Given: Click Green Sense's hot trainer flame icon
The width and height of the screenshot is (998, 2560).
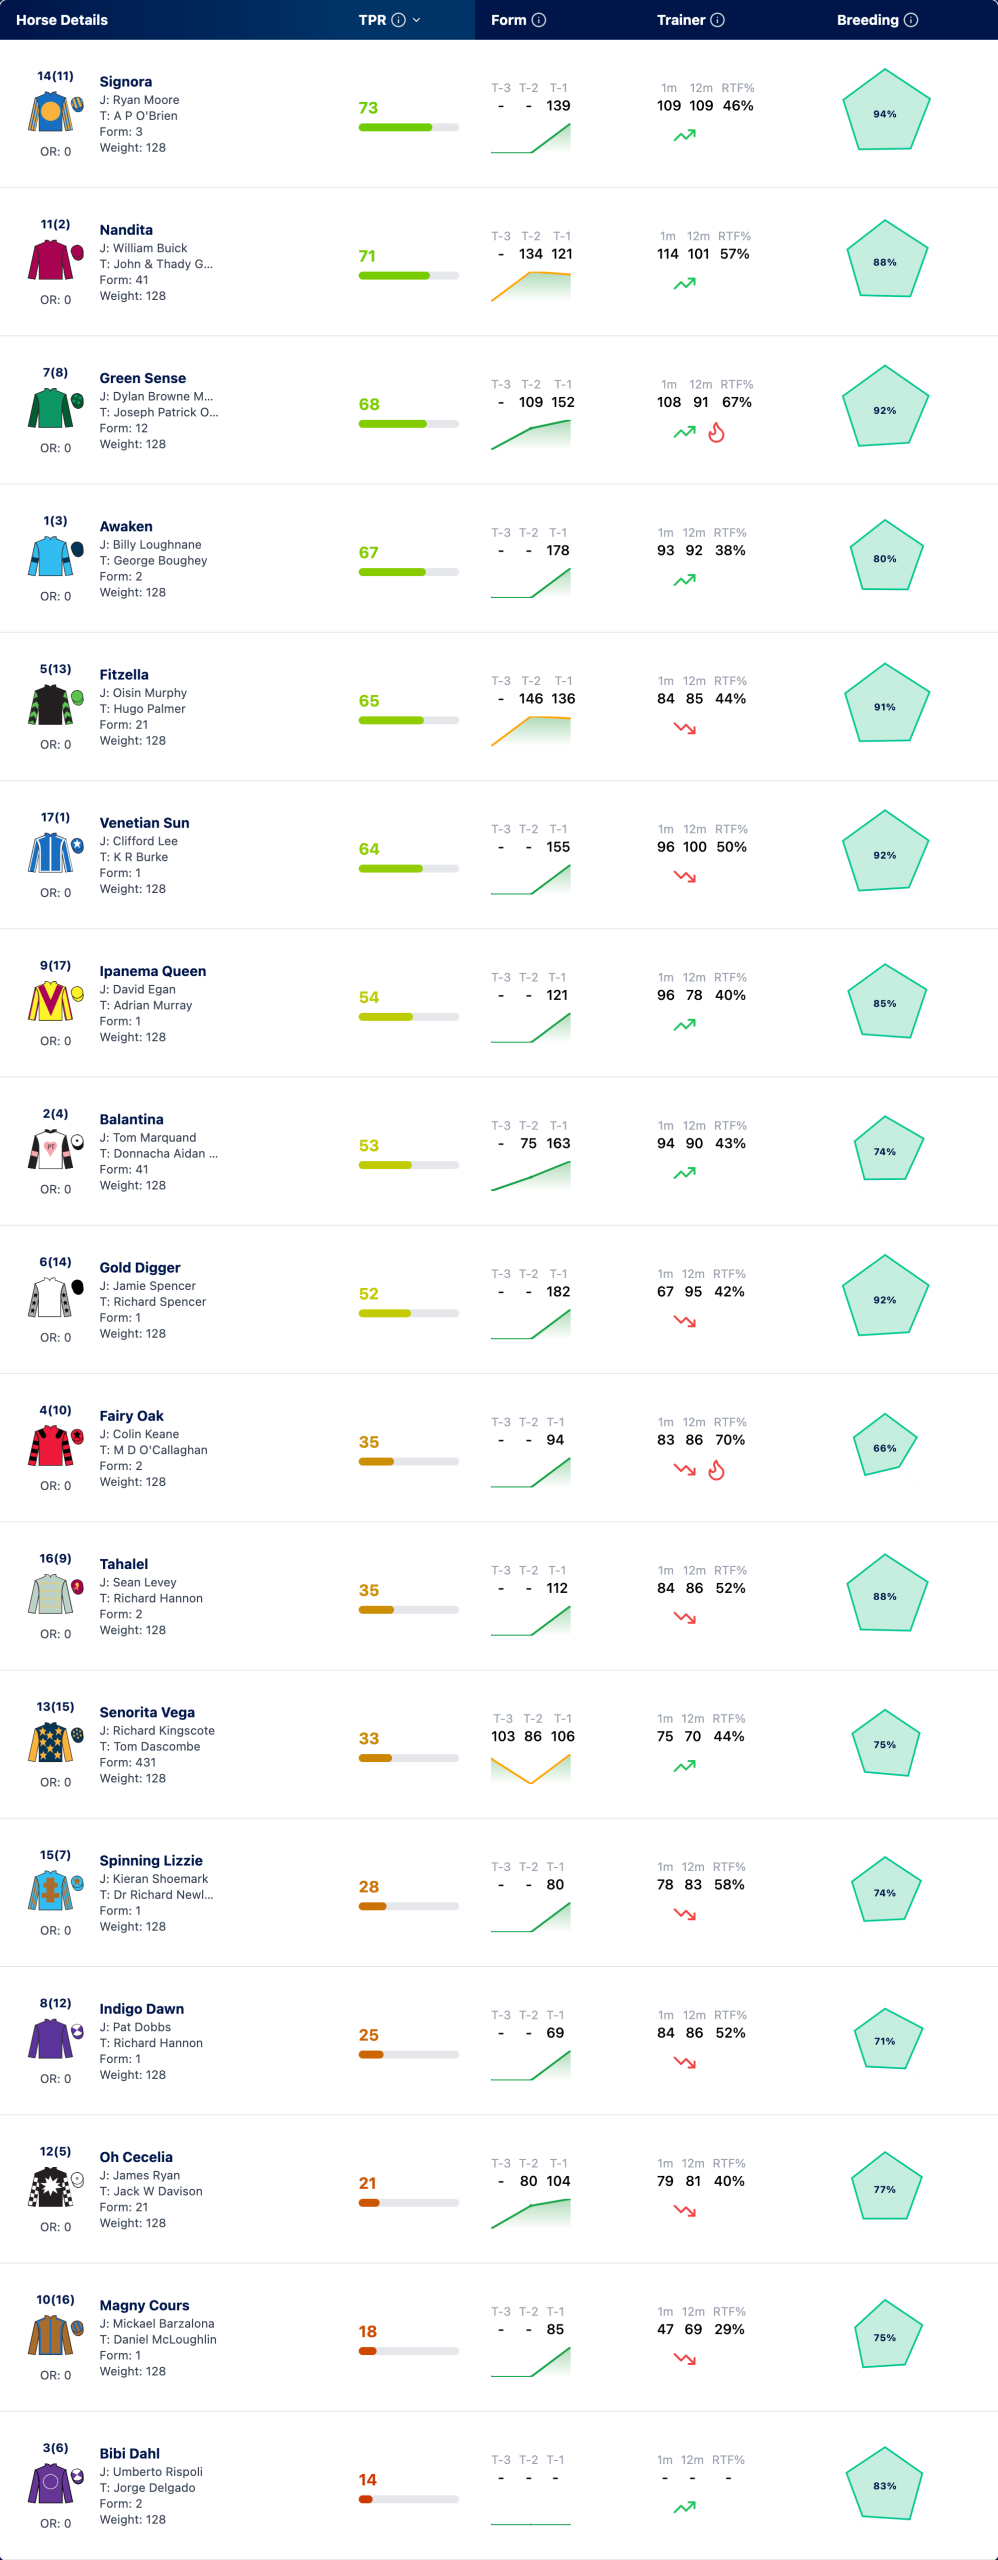Looking at the screenshot, I should point(716,432).
